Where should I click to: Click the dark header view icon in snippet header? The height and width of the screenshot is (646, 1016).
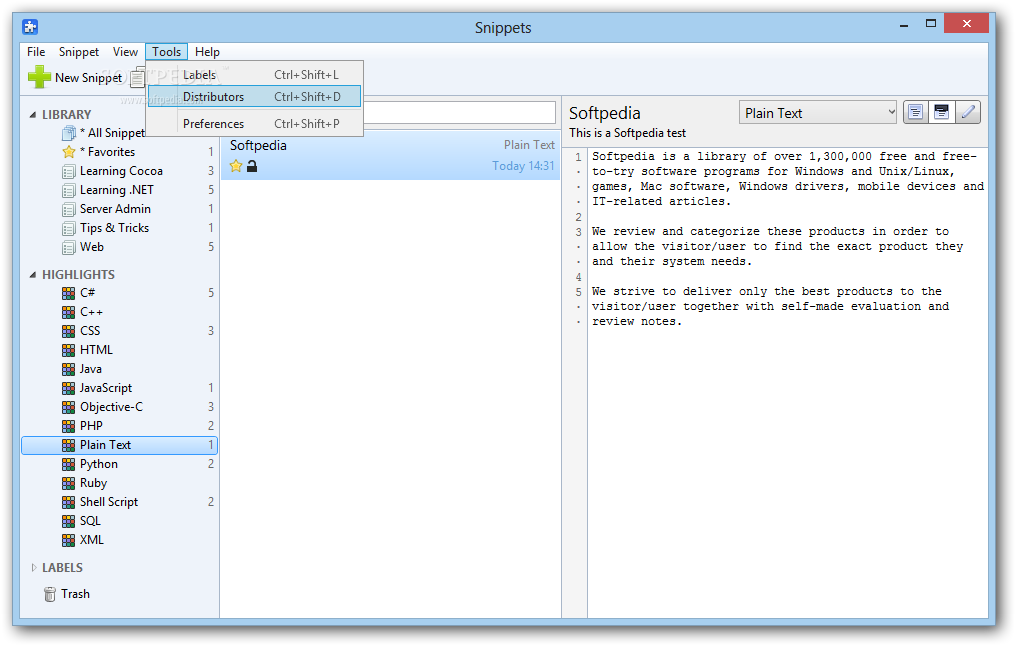click(941, 112)
